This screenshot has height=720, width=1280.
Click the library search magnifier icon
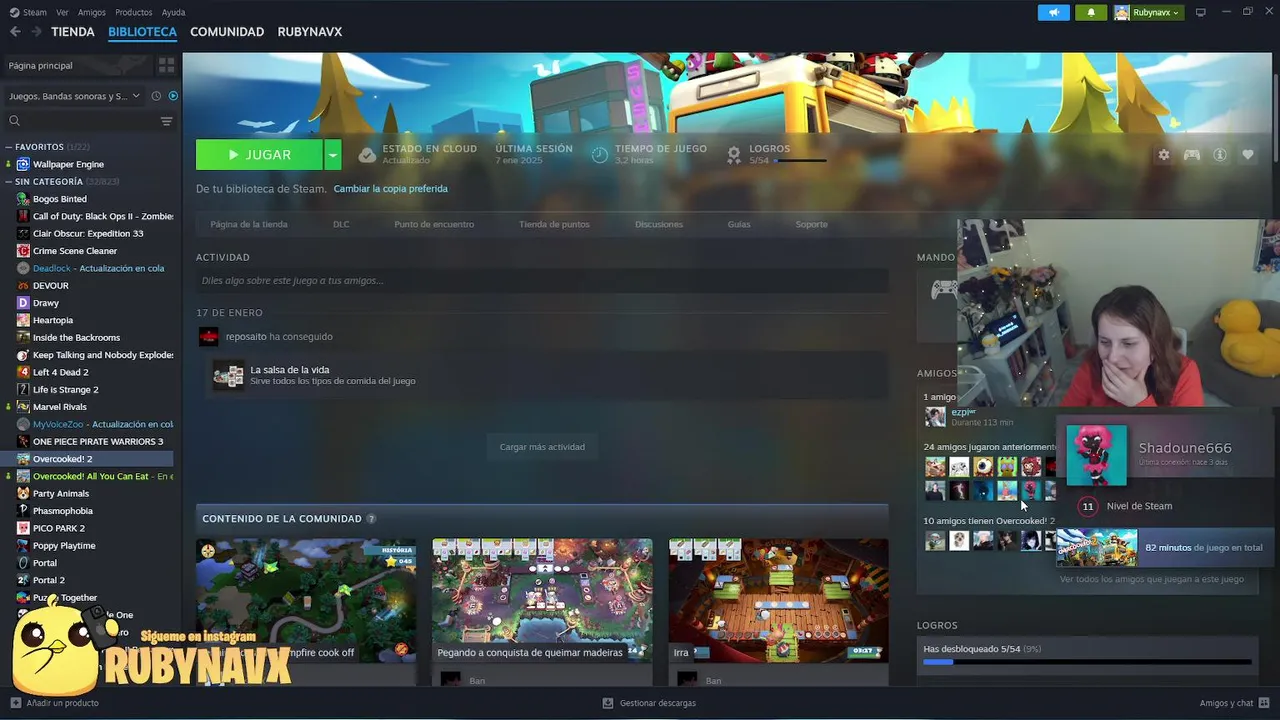(x=15, y=121)
